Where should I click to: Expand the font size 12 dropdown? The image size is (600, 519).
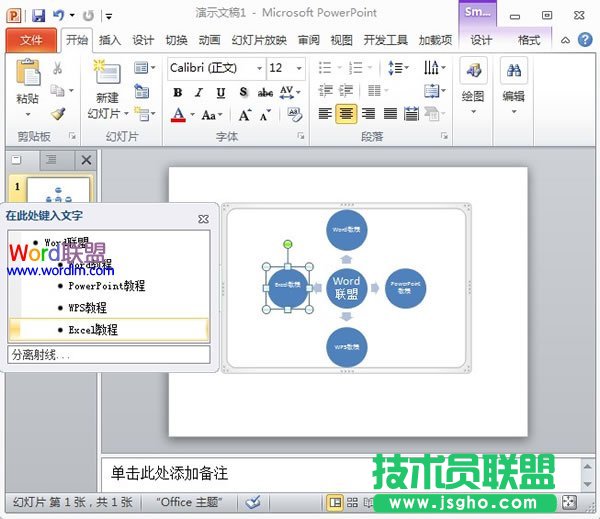point(299,68)
